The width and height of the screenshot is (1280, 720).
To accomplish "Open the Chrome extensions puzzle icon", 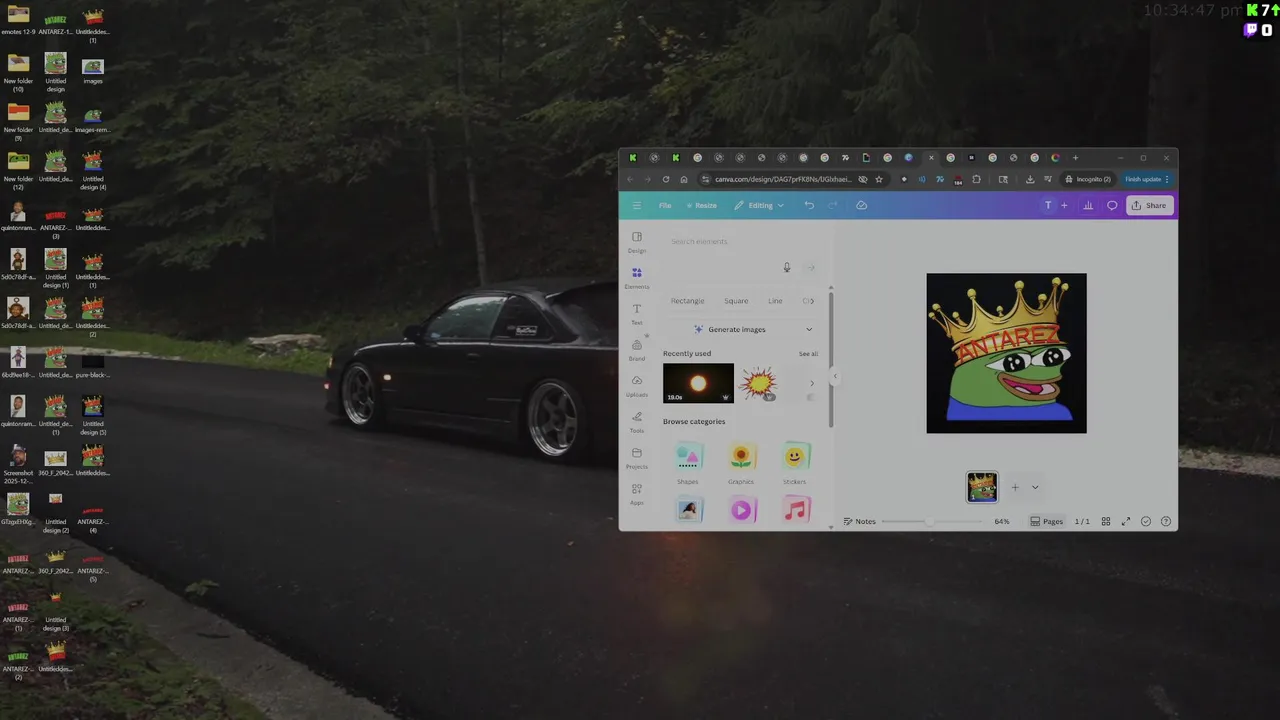I will (976, 179).
